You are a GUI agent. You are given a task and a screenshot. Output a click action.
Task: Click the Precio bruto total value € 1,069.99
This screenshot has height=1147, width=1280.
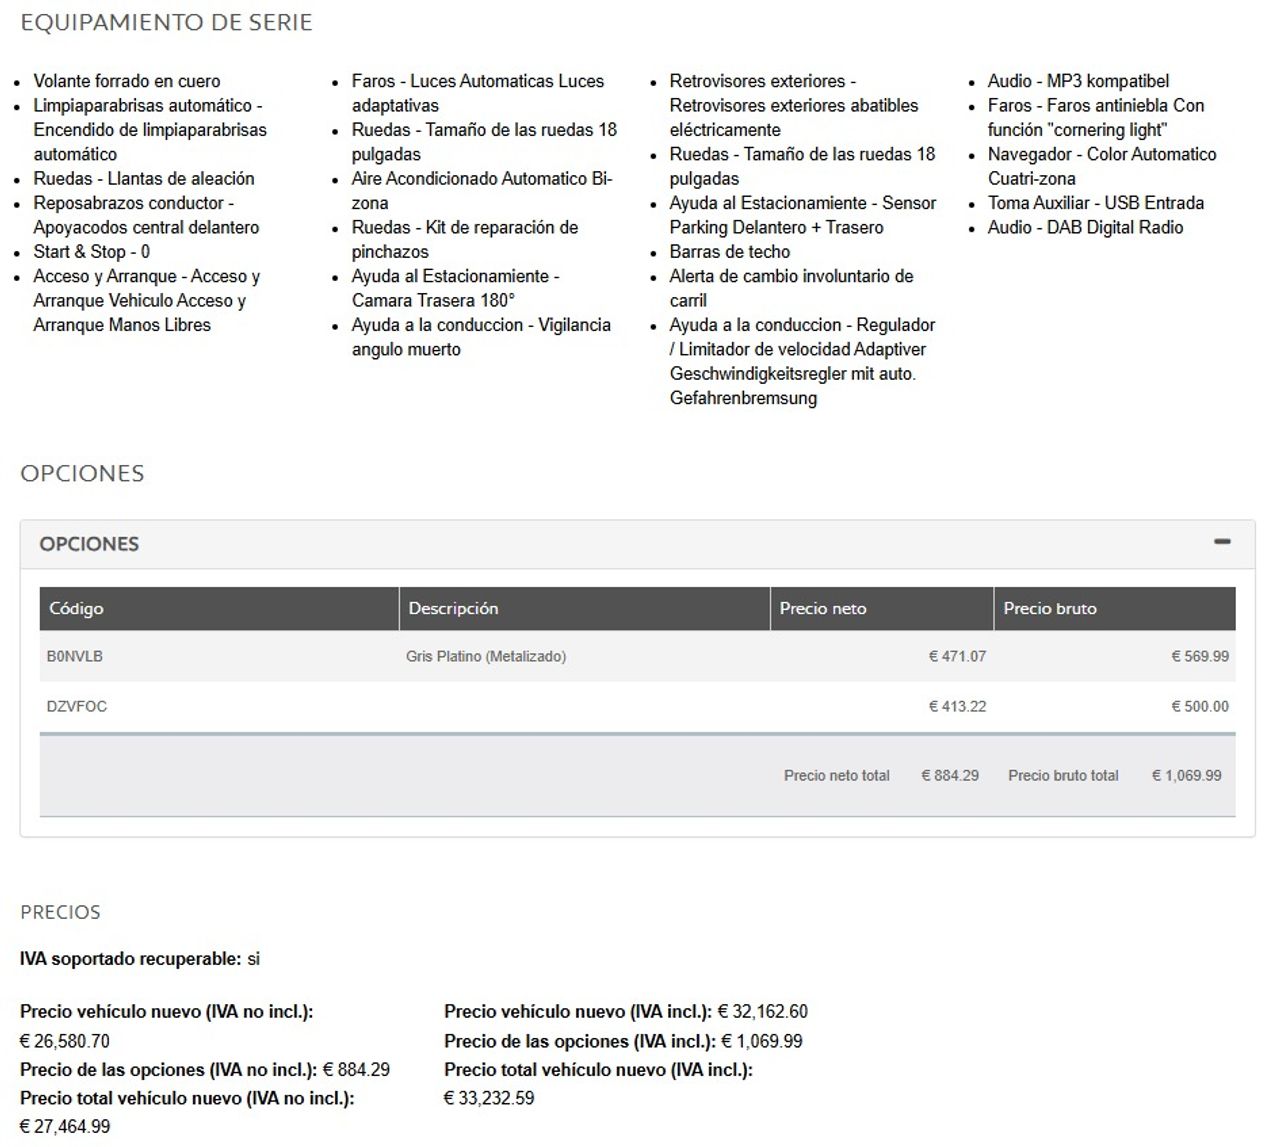tap(1186, 775)
